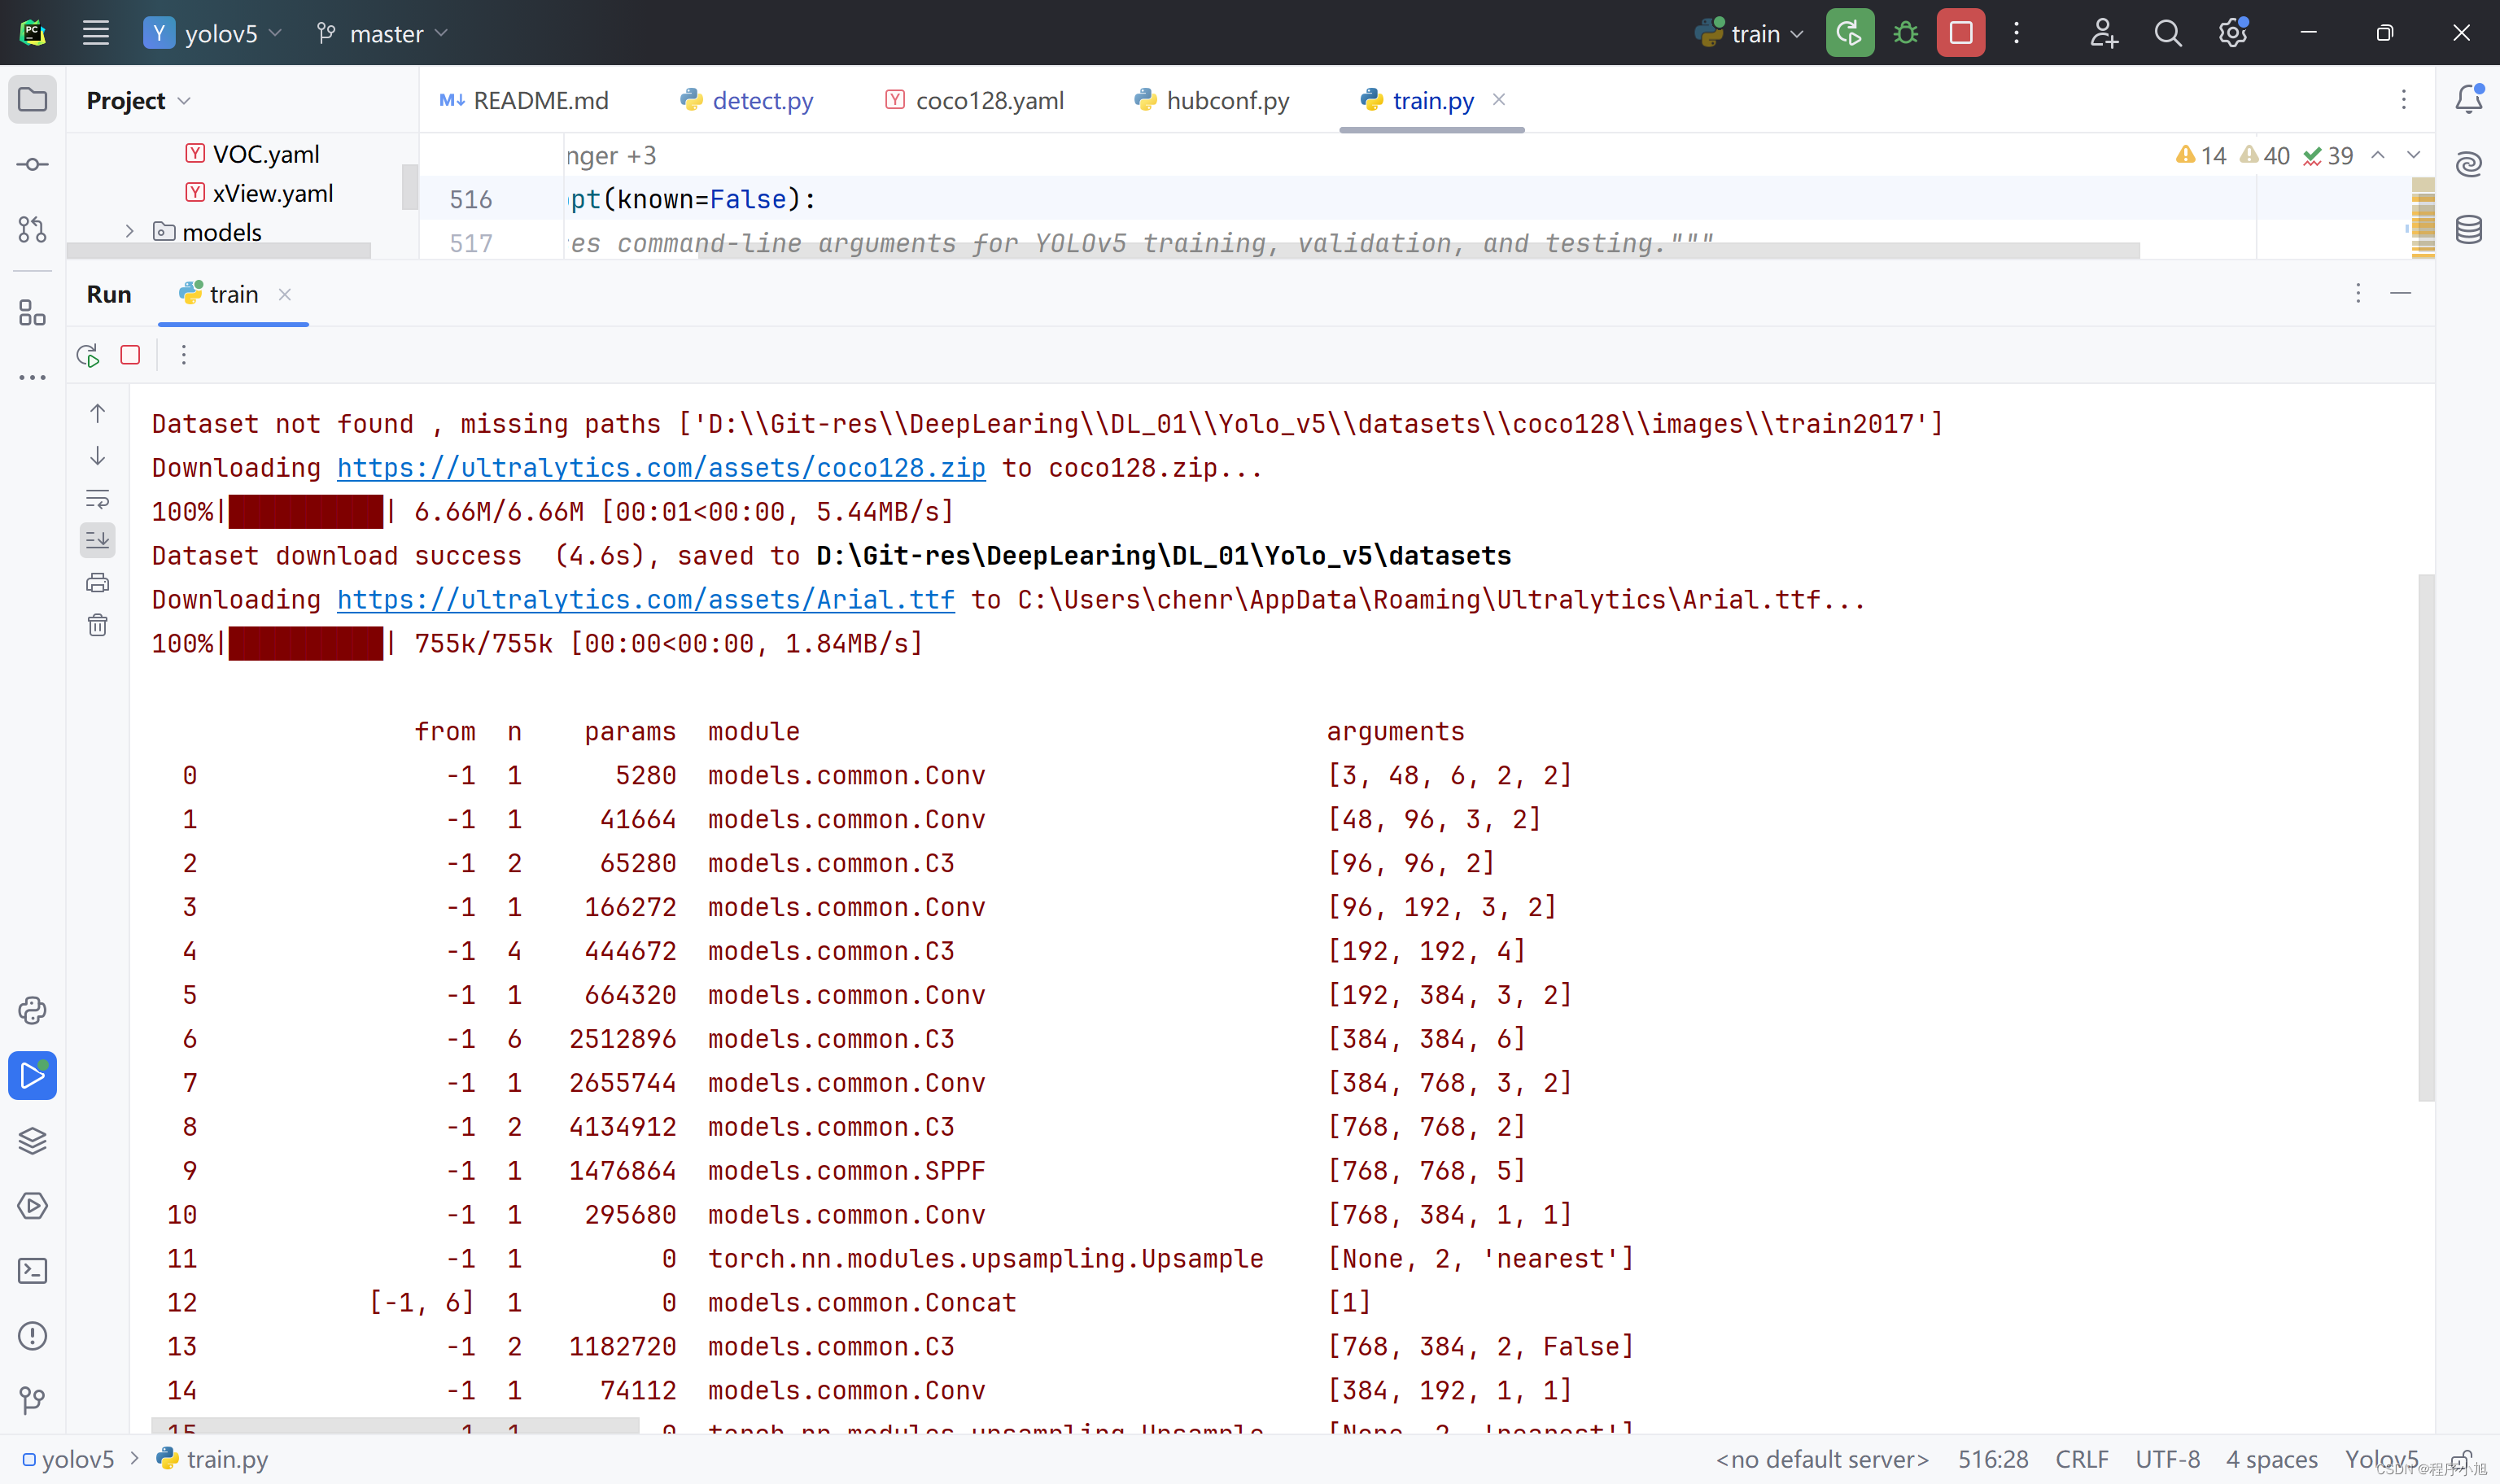This screenshot has height=1484, width=2500.
Task: Clear all console output with trash icon
Action: 98,626
